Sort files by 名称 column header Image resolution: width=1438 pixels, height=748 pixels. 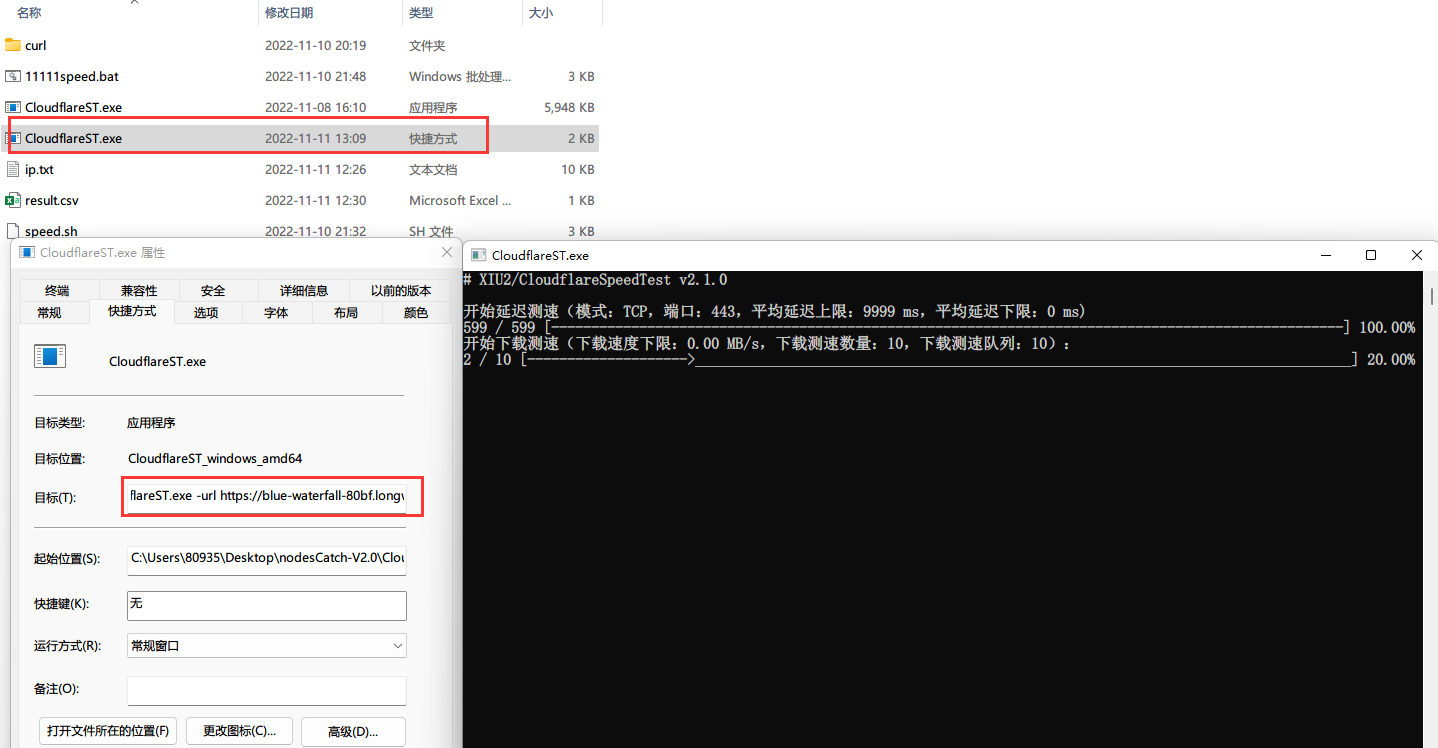click(x=30, y=13)
